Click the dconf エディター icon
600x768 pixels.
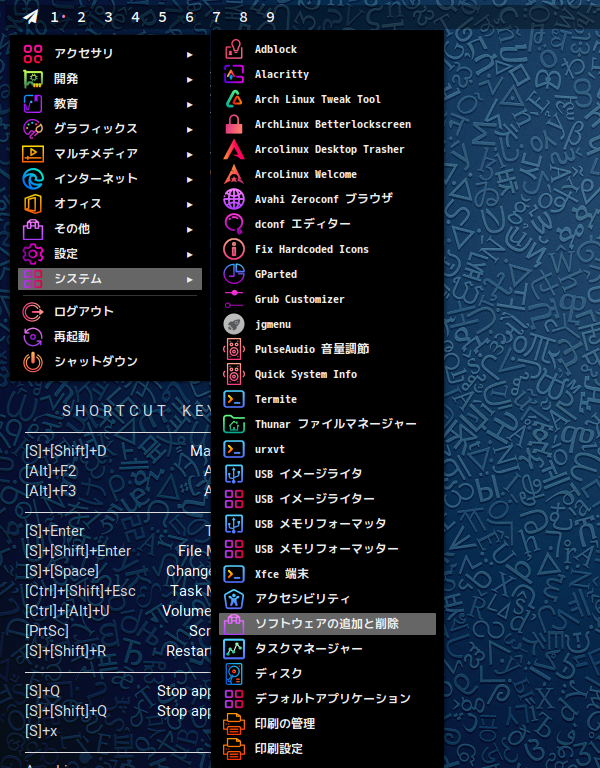(234, 224)
